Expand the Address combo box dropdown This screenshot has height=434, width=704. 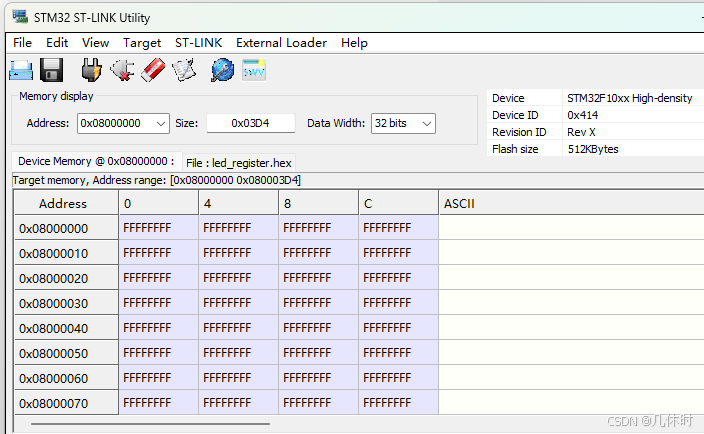tap(161, 123)
